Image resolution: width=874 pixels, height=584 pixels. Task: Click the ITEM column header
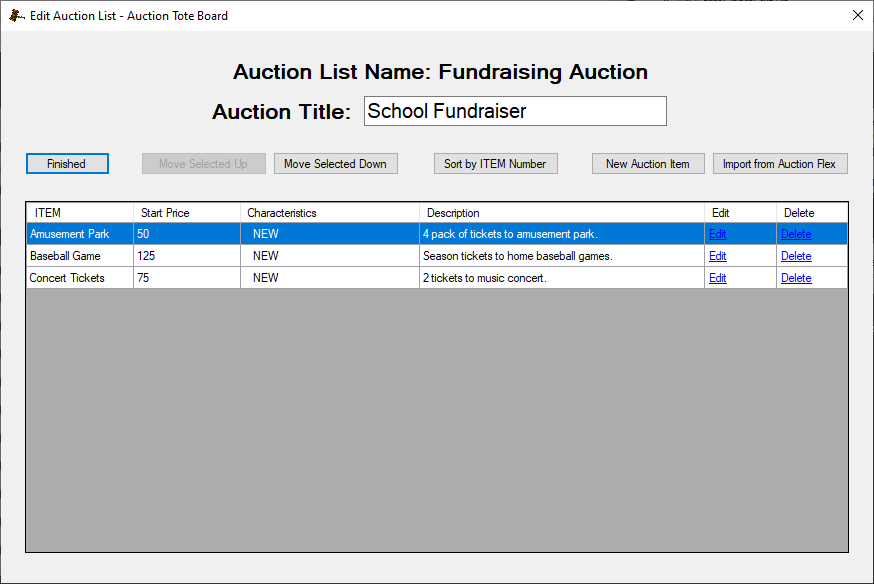click(79, 213)
